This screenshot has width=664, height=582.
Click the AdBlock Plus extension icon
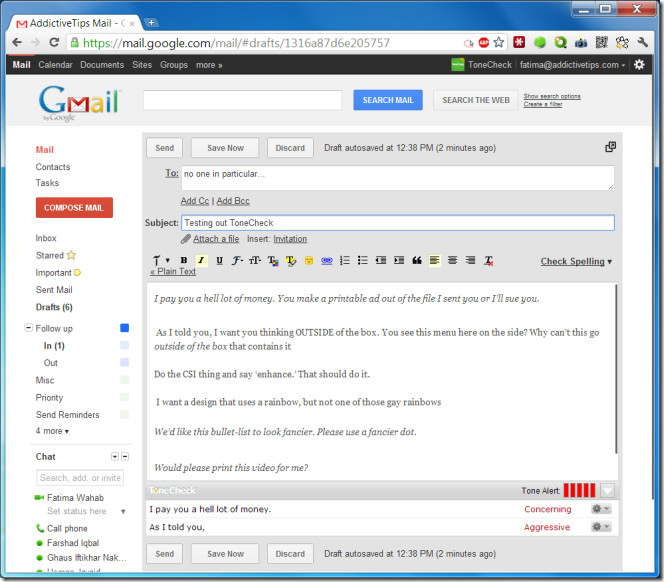[x=484, y=42]
